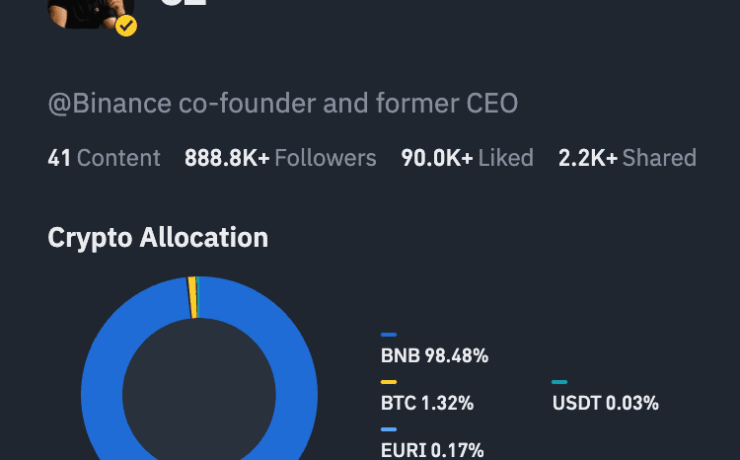Click the teal USDT legend color marker

[x=560, y=382]
